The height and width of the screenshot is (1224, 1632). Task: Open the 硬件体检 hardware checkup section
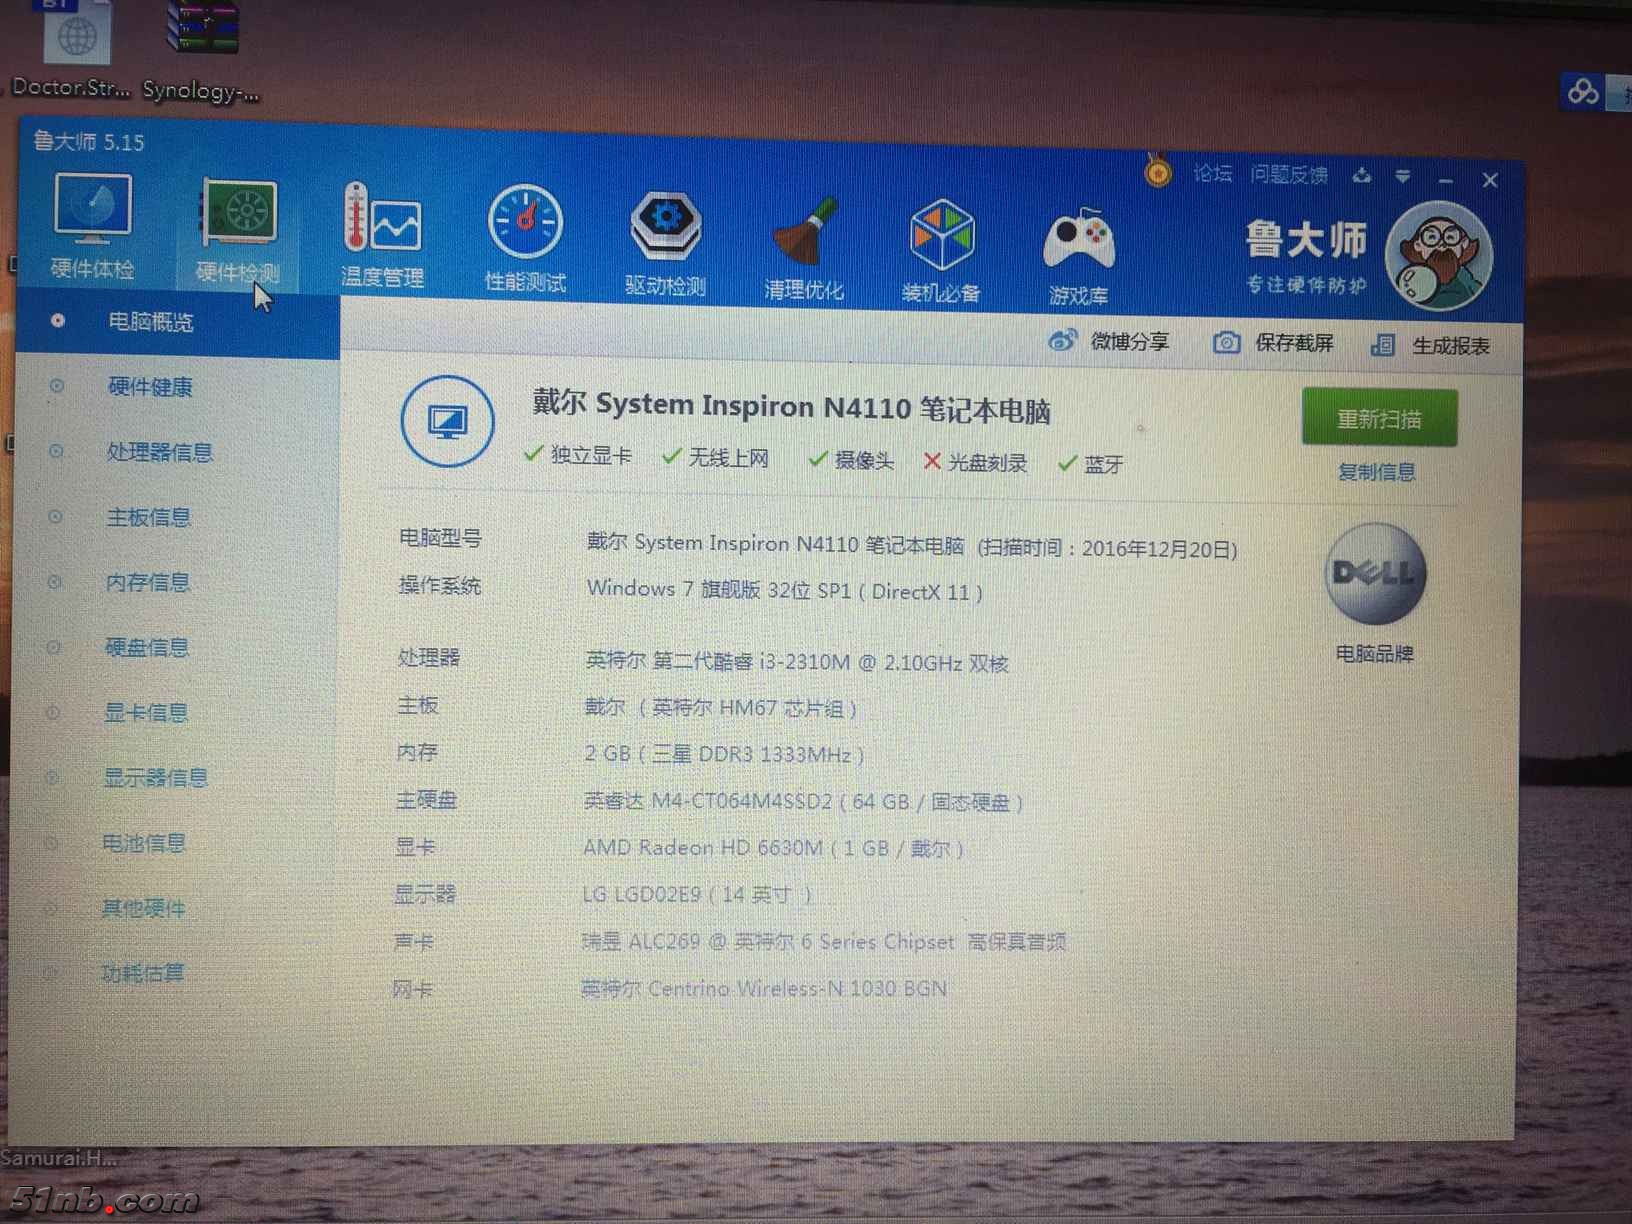coord(92,226)
